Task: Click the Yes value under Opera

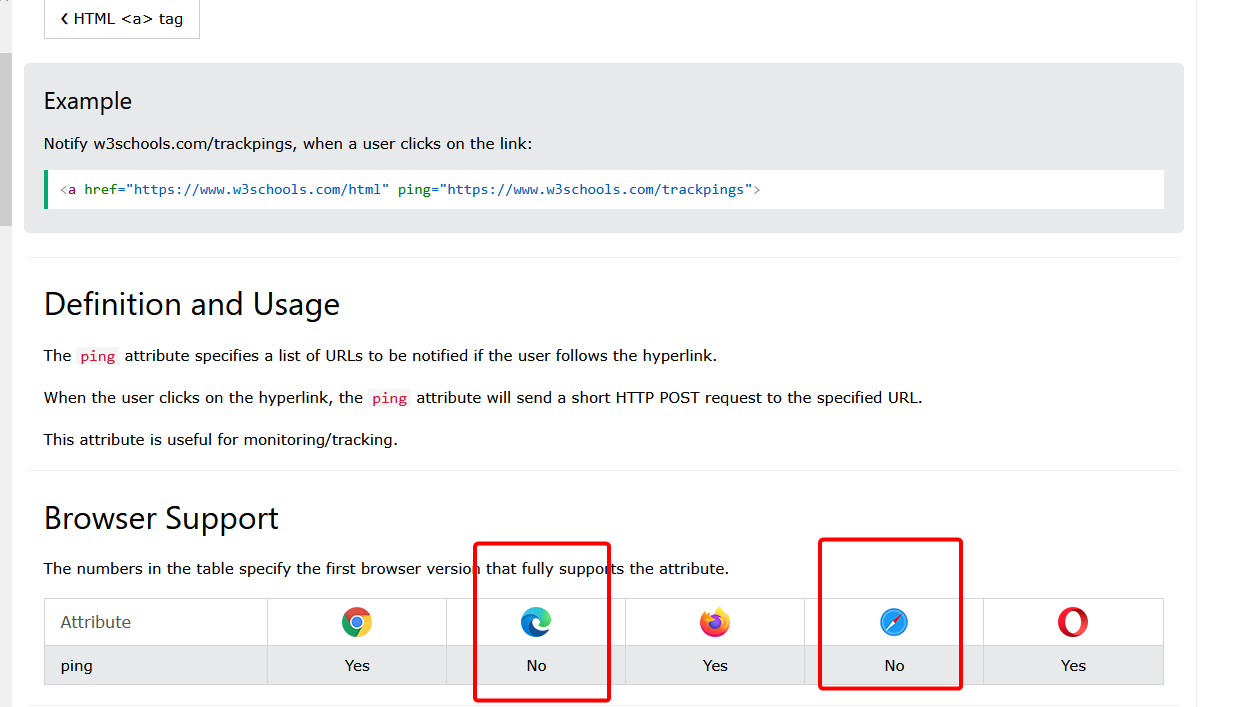Action: pos(1073,665)
